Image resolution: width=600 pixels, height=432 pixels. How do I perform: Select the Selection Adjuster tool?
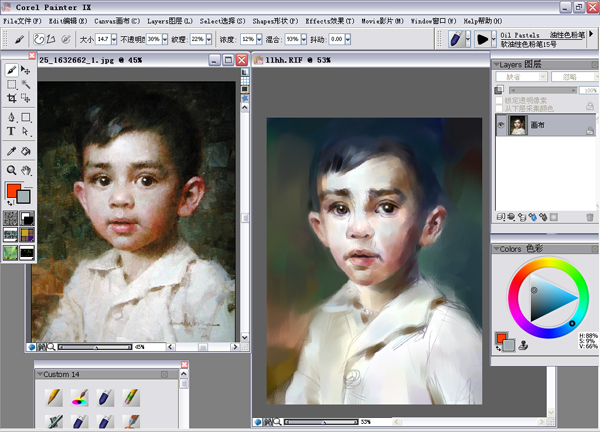26,98
